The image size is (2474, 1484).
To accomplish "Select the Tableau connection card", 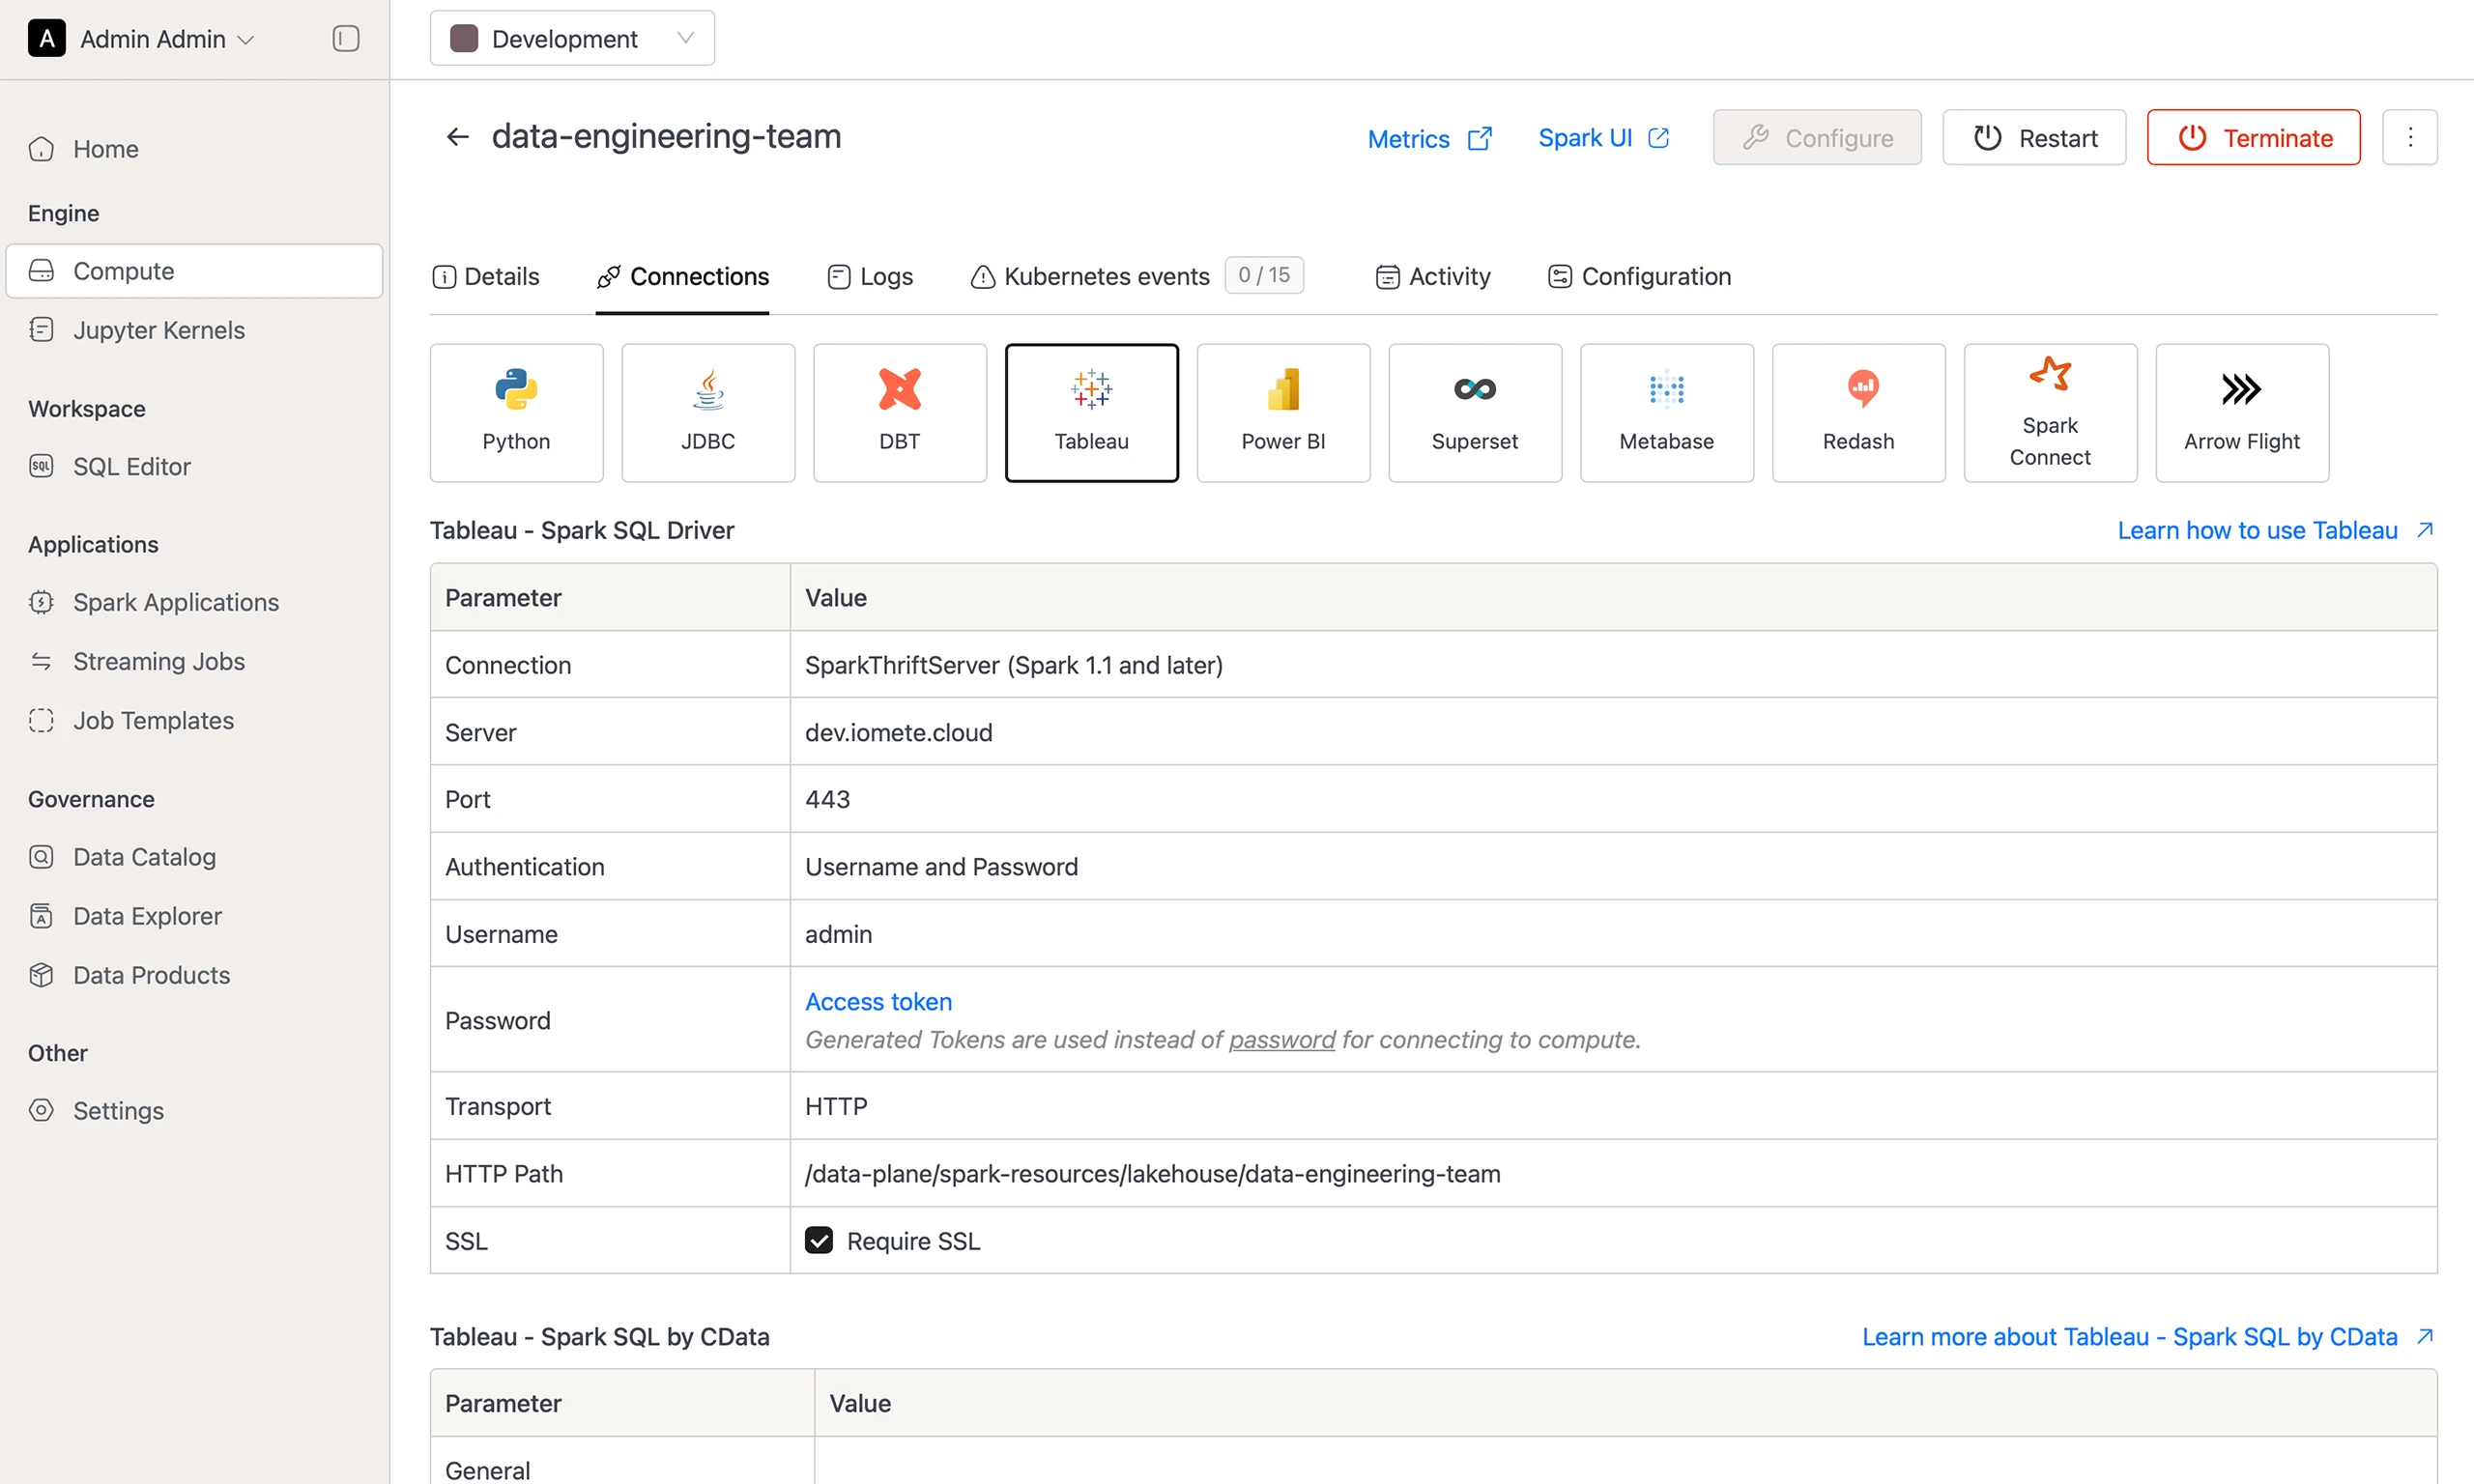I will (1091, 412).
